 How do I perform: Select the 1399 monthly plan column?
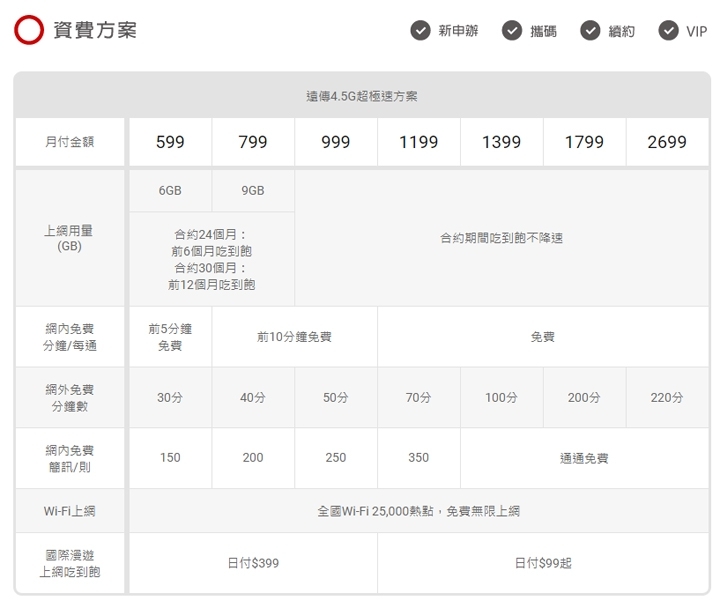[501, 142]
